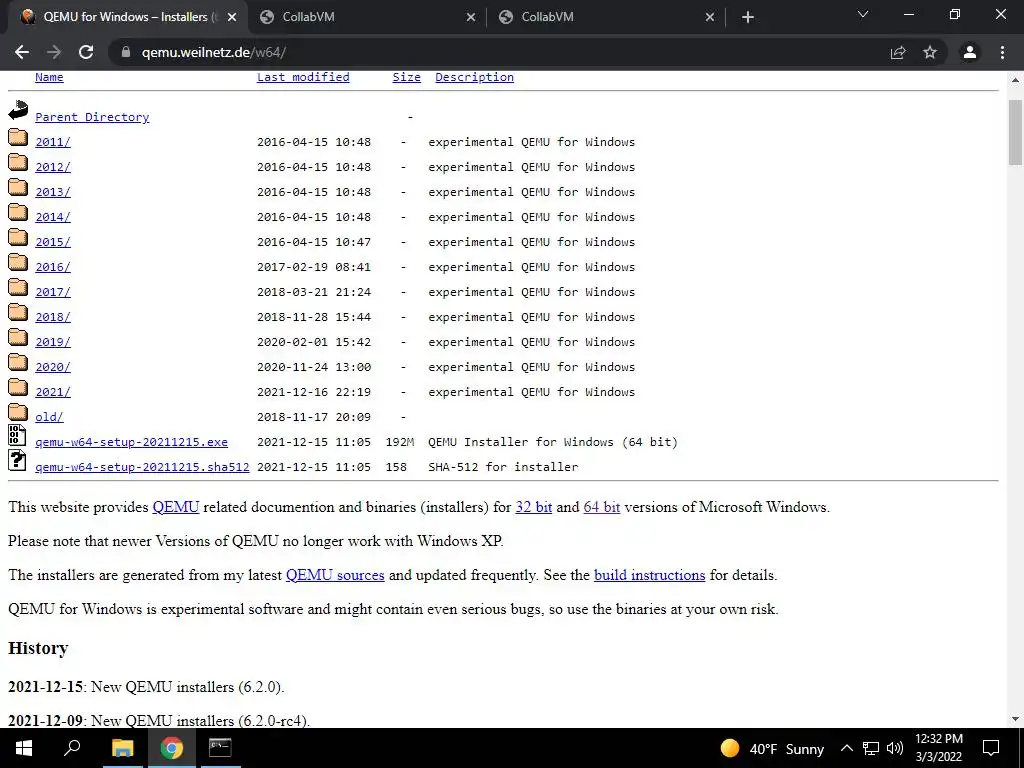Image resolution: width=1024 pixels, height=768 pixels.
Task: Close the QEMU for Windows tab
Action: pyautogui.click(x=232, y=18)
